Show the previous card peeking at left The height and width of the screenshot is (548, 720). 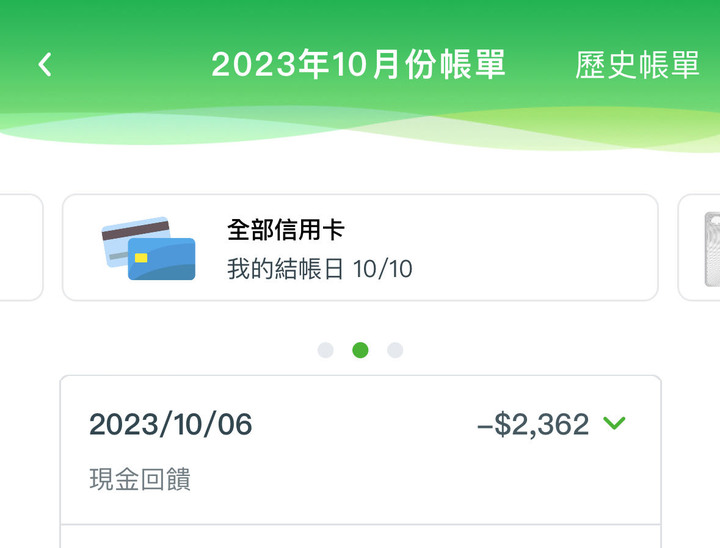click(21, 248)
